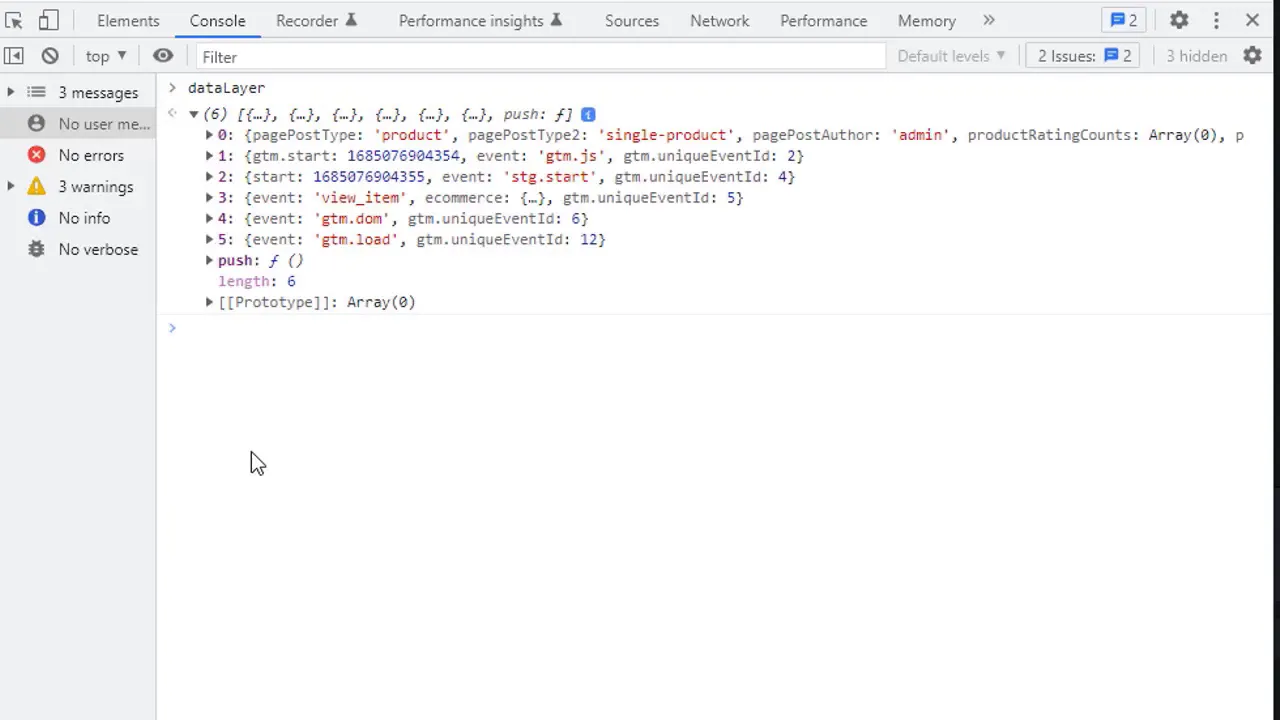Open DevTools settings gear icon
This screenshot has width=1280, height=720.
click(1179, 20)
